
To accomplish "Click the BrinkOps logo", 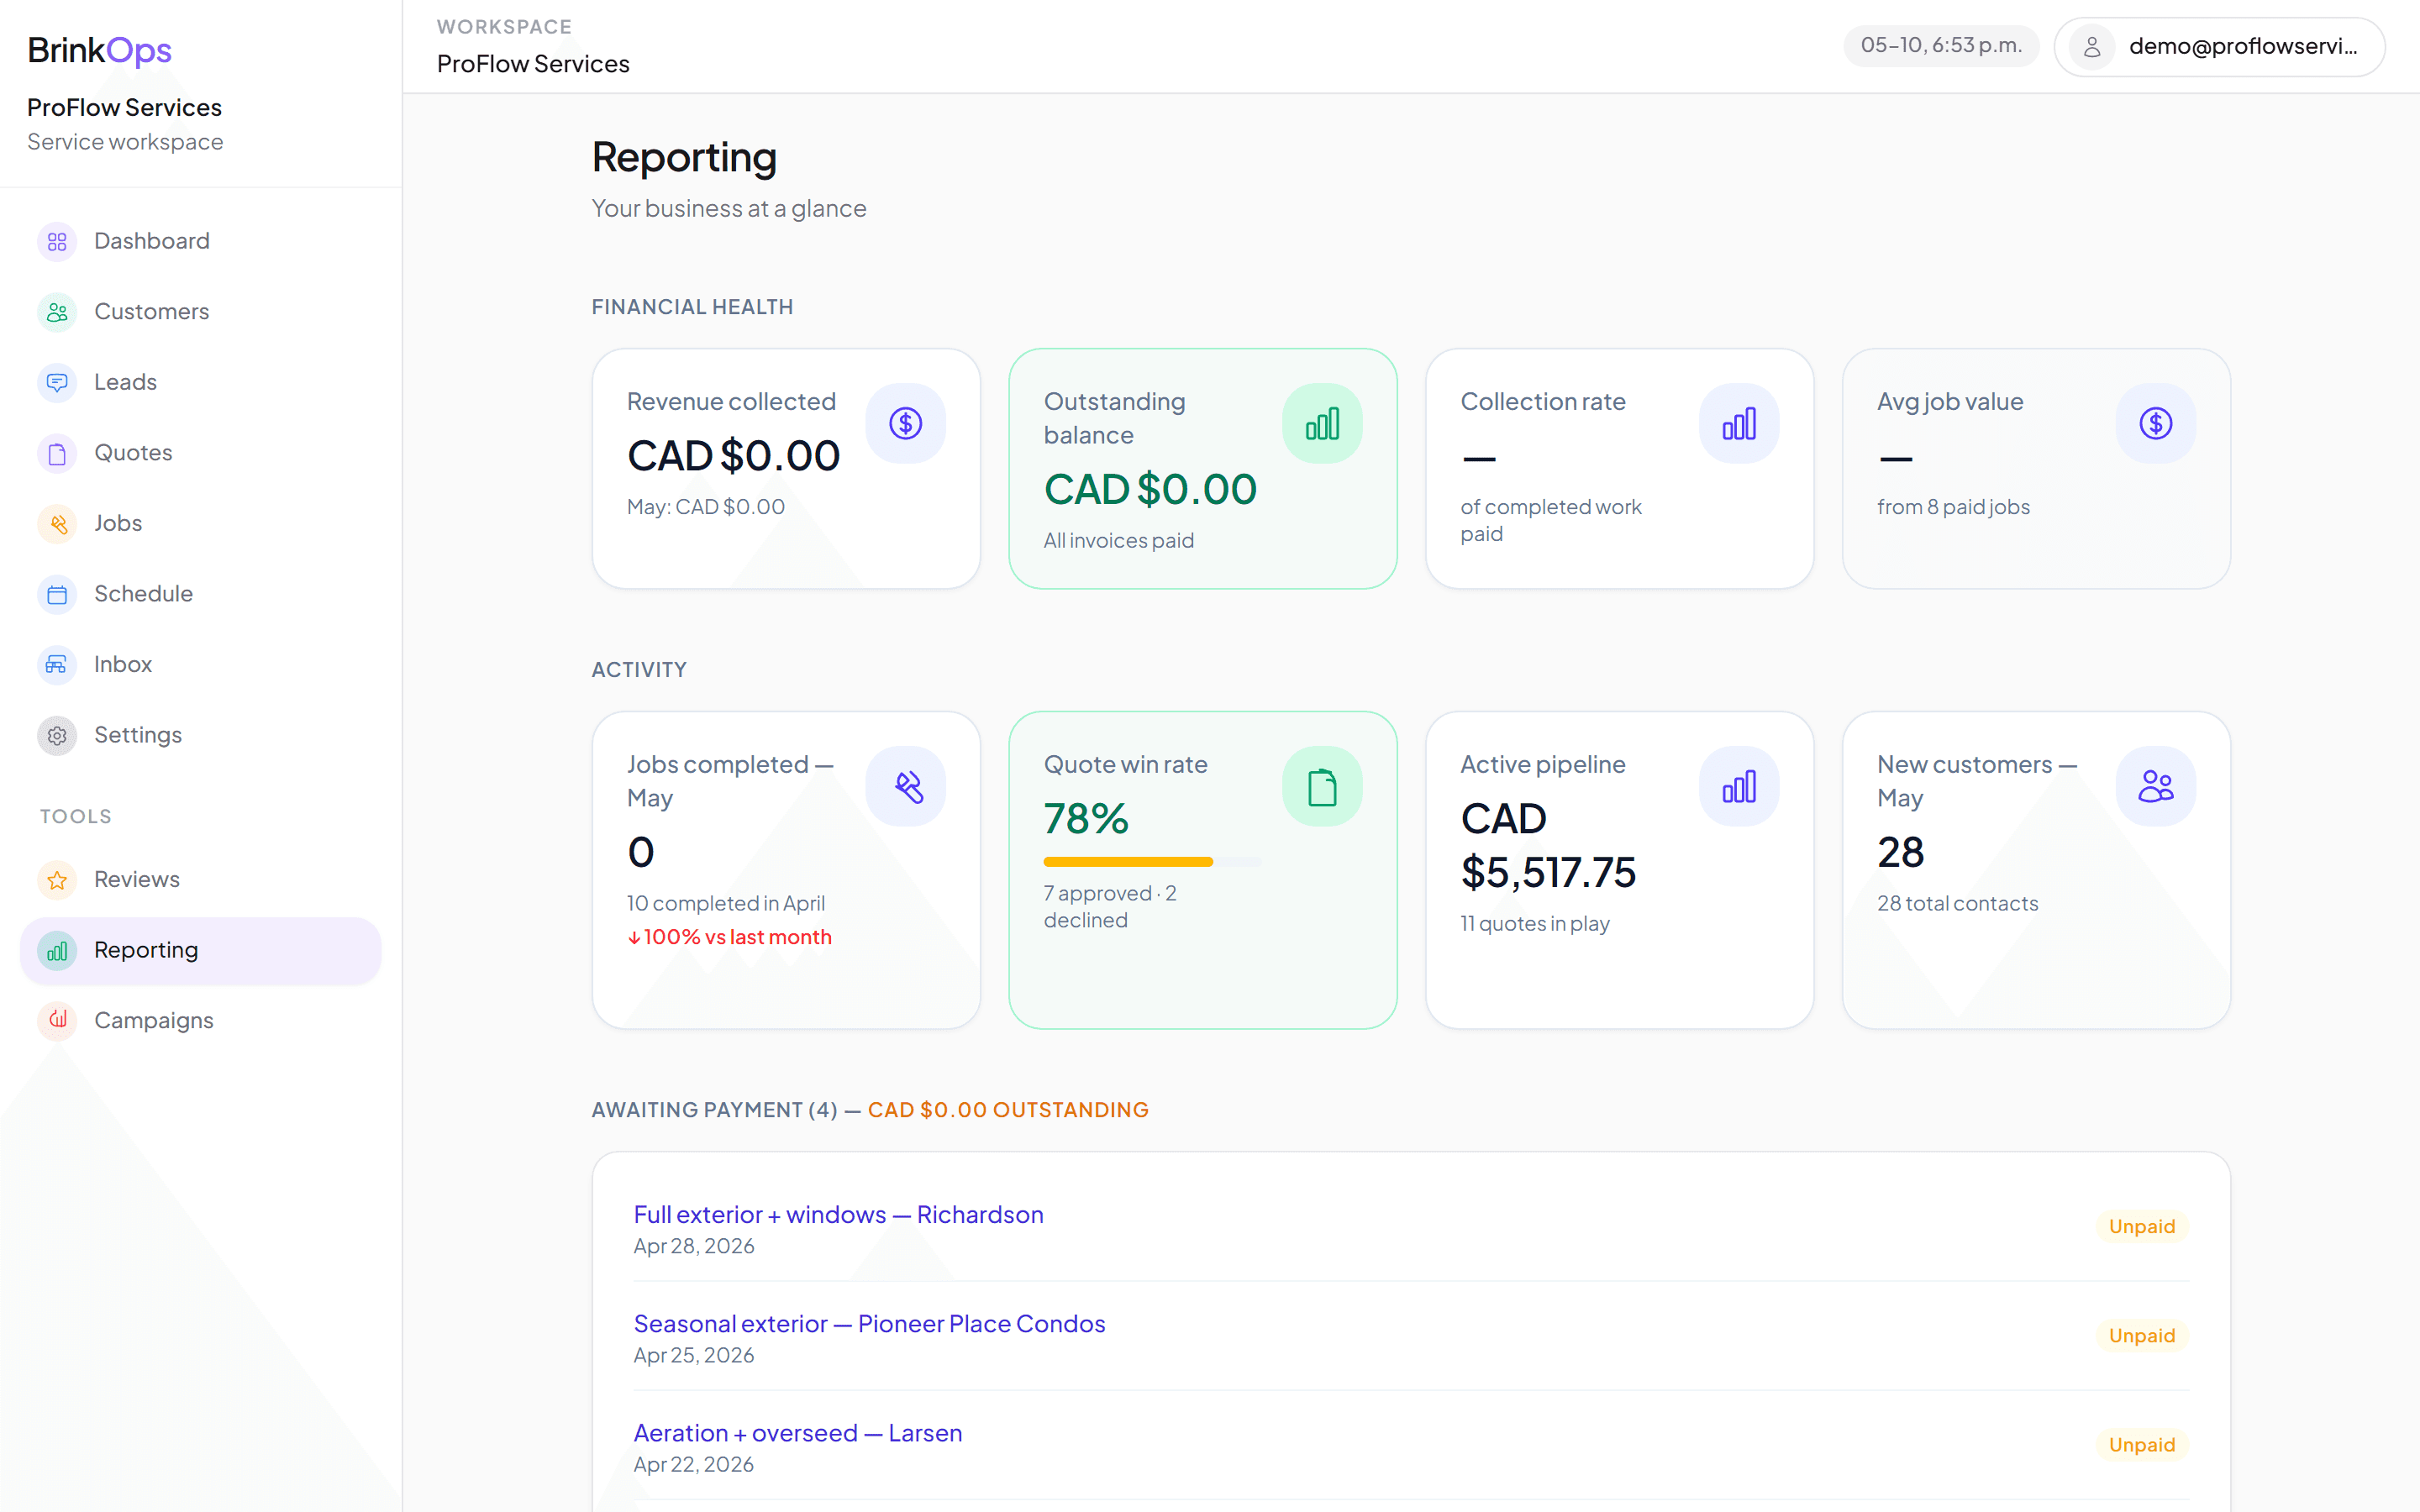I will point(99,50).
